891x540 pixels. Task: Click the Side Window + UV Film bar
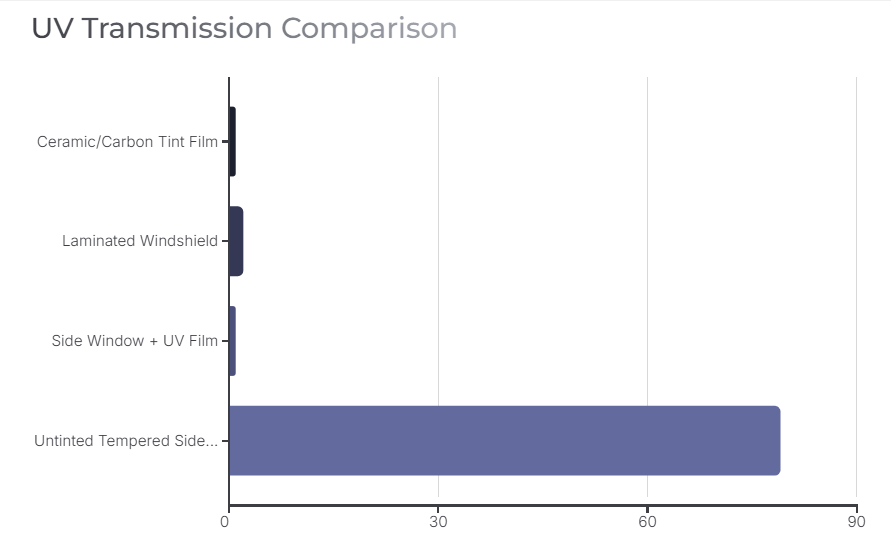tap(232, 341)
